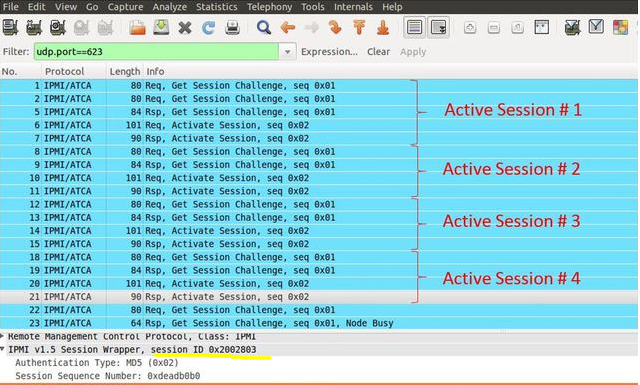This screenshot has height=385, width=640.
Task: Select Session Sequence Number 0xdeadb0b0 line
Action: 108,376
